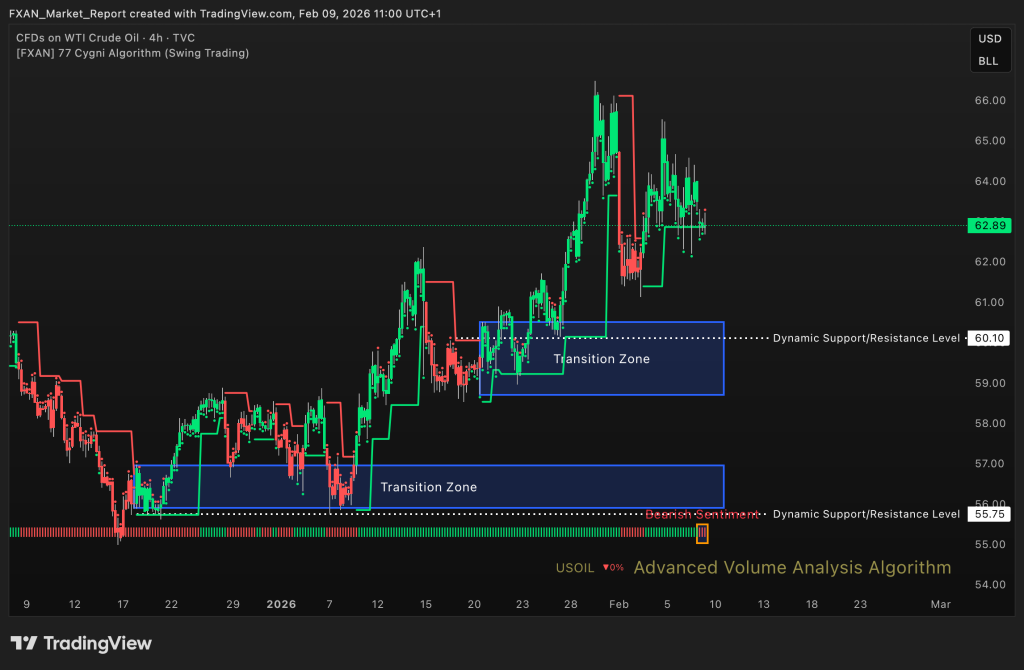Click the Feb label on the time axis
Viewport: 1024px width, 670px height.
coord(618,605)
